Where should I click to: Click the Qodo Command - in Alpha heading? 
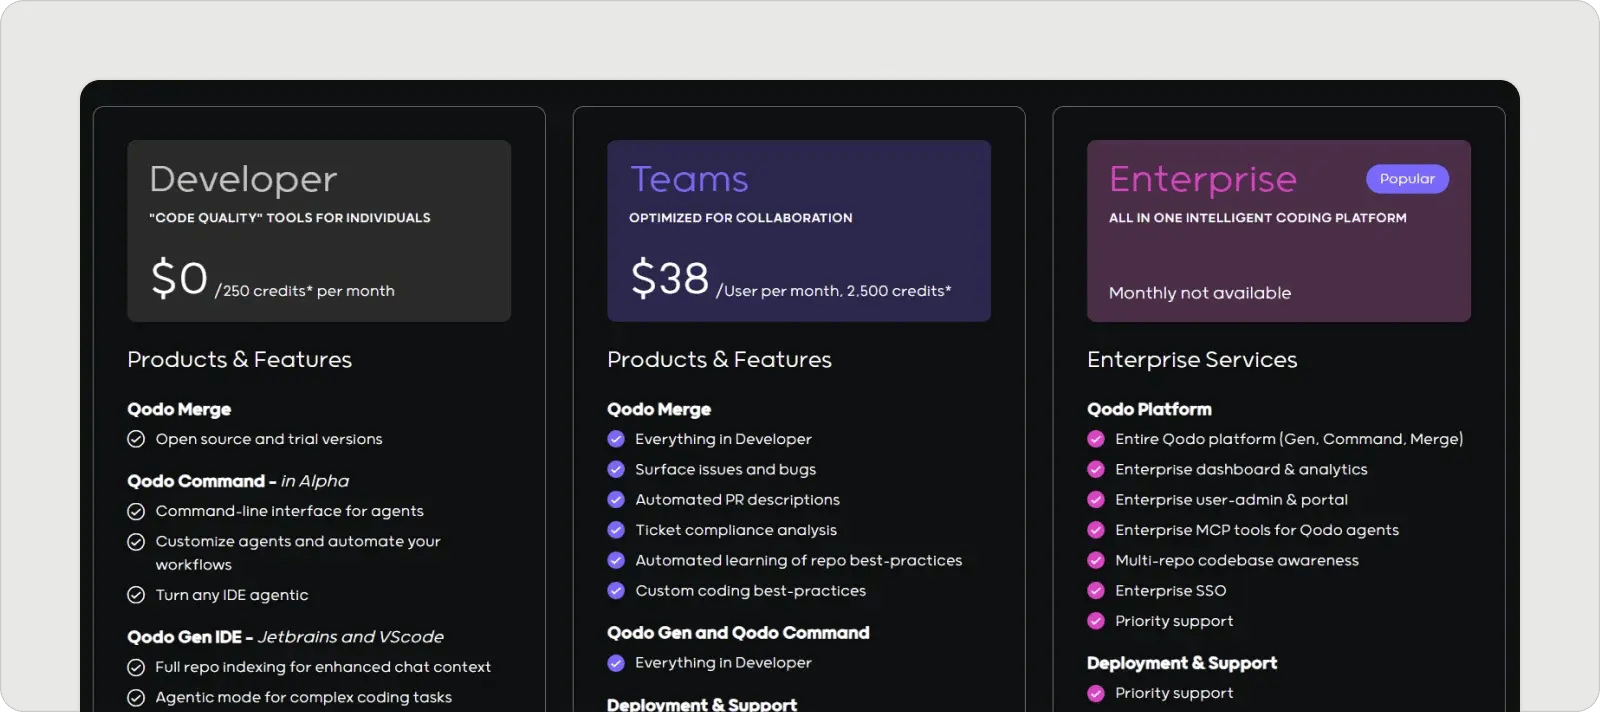[238, 481]
